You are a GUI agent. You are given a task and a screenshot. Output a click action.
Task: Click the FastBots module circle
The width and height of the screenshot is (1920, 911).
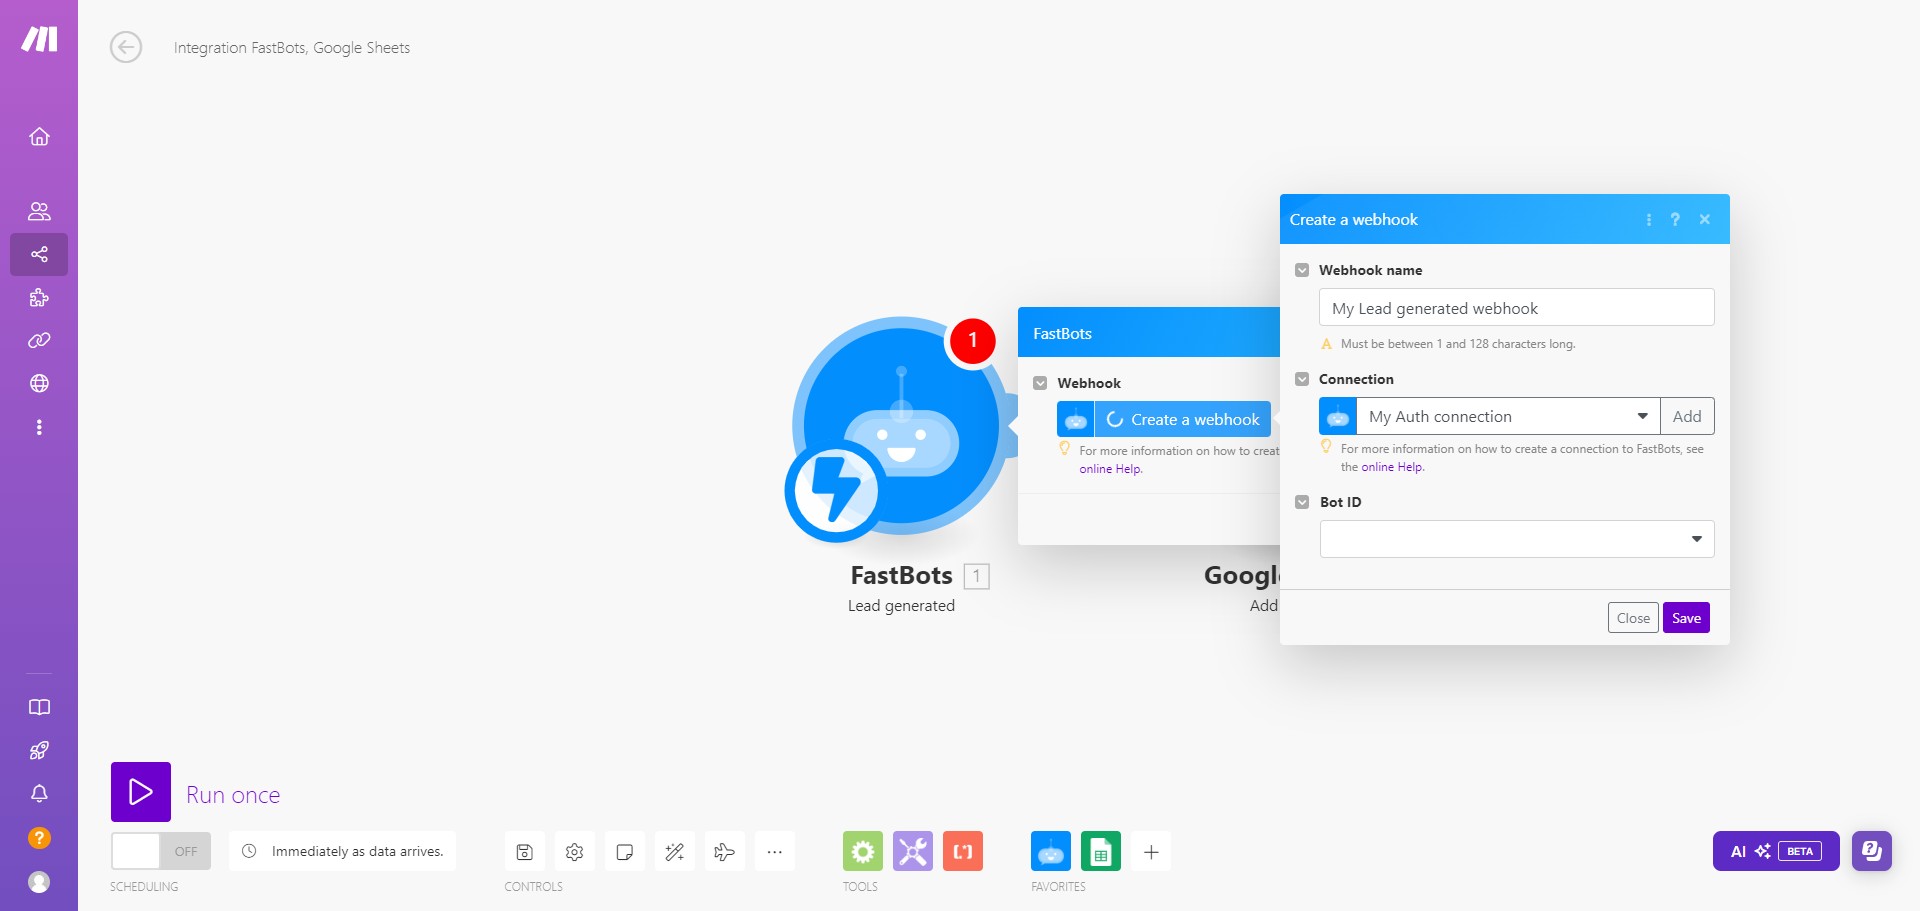click(x=900, y=425)
